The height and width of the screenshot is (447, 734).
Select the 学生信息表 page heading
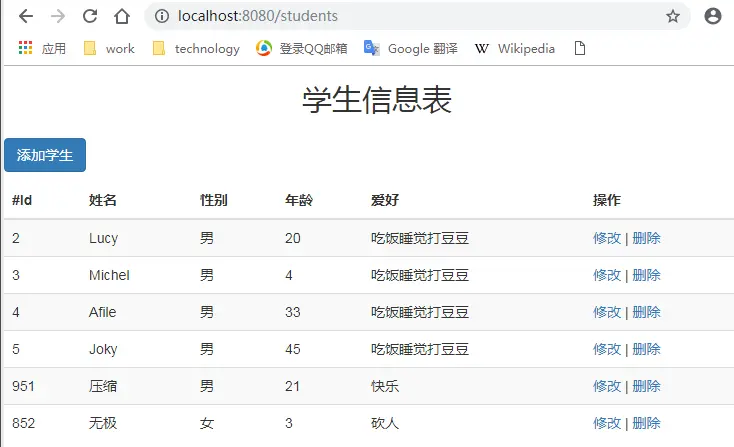tap(377, 100)
